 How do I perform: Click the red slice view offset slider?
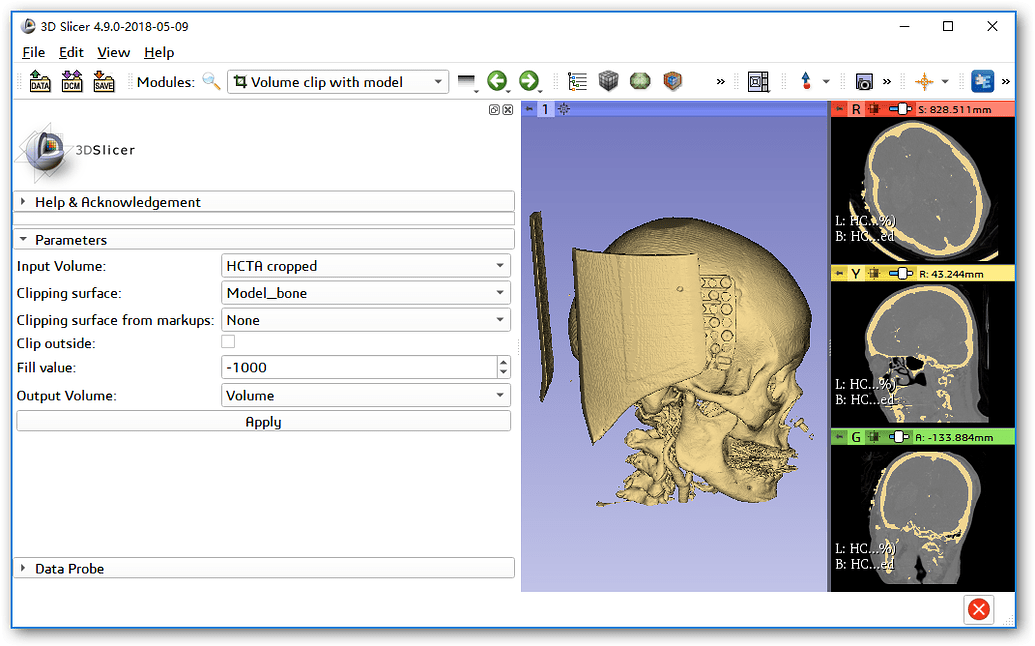pos(901,109)
